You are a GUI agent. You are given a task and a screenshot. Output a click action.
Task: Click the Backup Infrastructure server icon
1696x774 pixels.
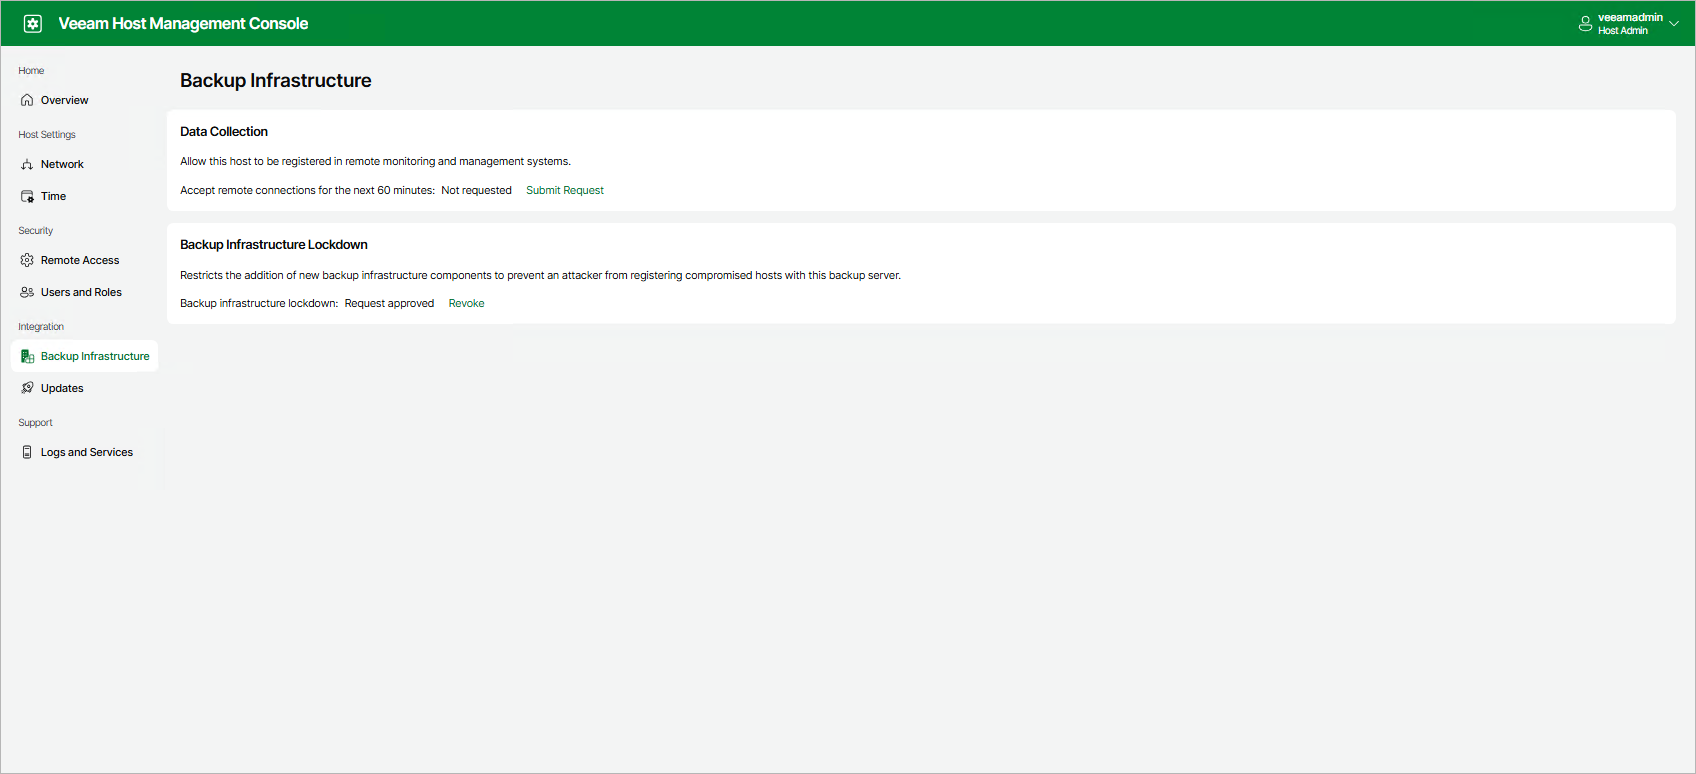coord(27,356)
